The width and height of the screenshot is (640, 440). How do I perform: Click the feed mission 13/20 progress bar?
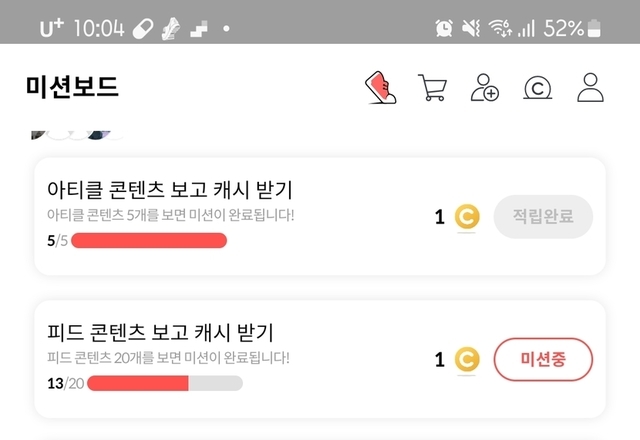pos(165,383)
